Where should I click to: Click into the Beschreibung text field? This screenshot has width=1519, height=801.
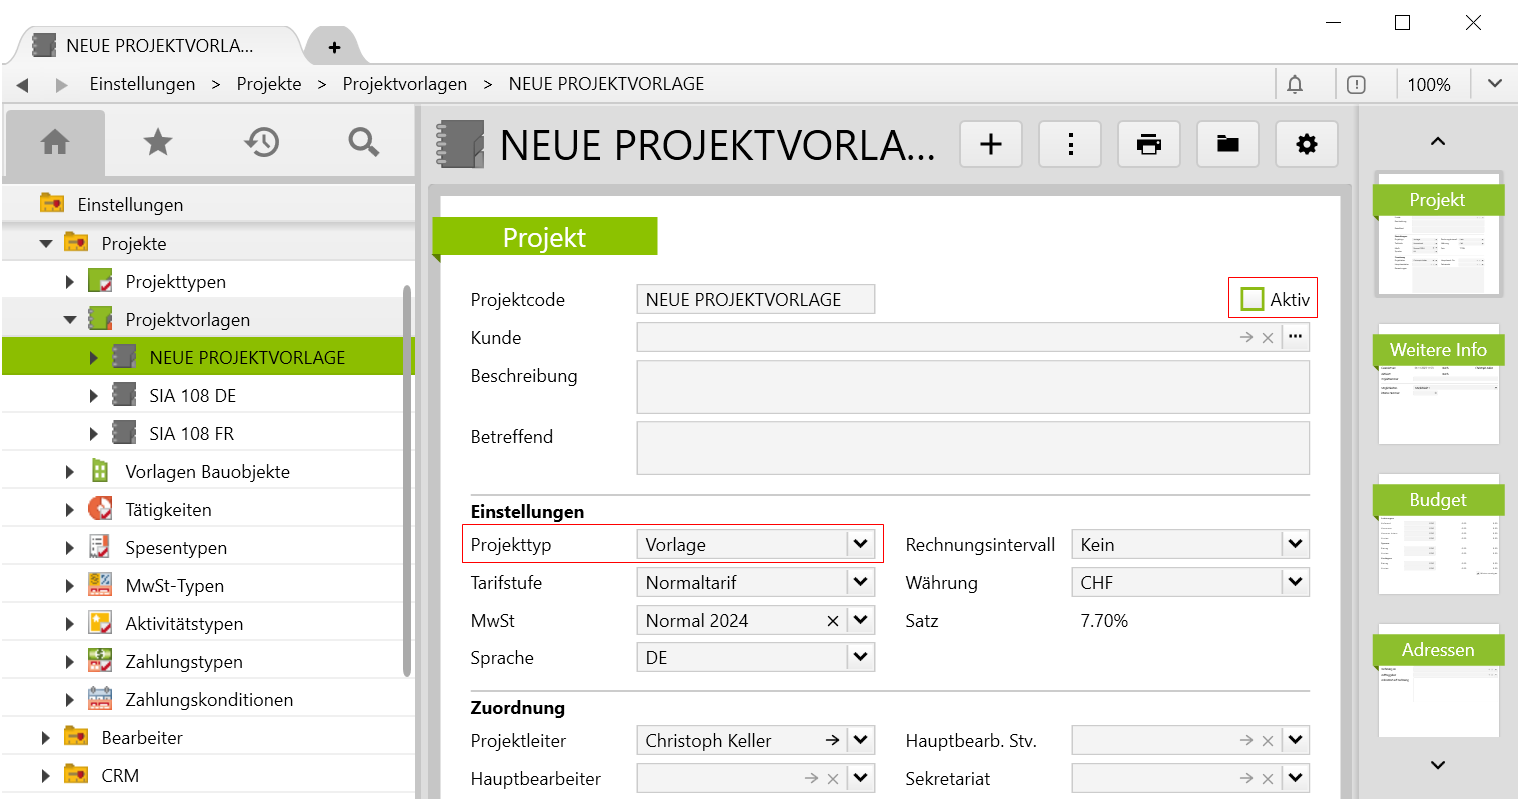click(x=972, y=387)
